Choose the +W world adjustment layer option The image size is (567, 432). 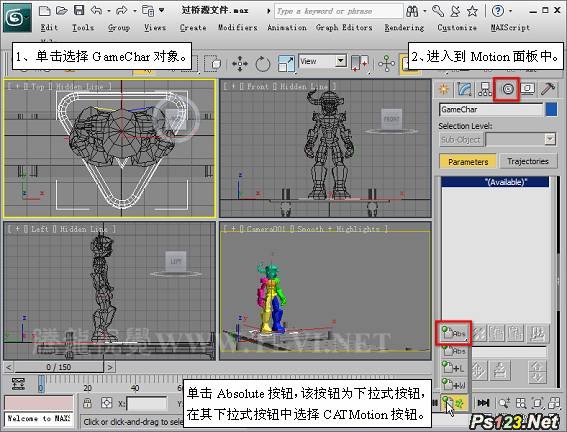(x=454, y=385)
